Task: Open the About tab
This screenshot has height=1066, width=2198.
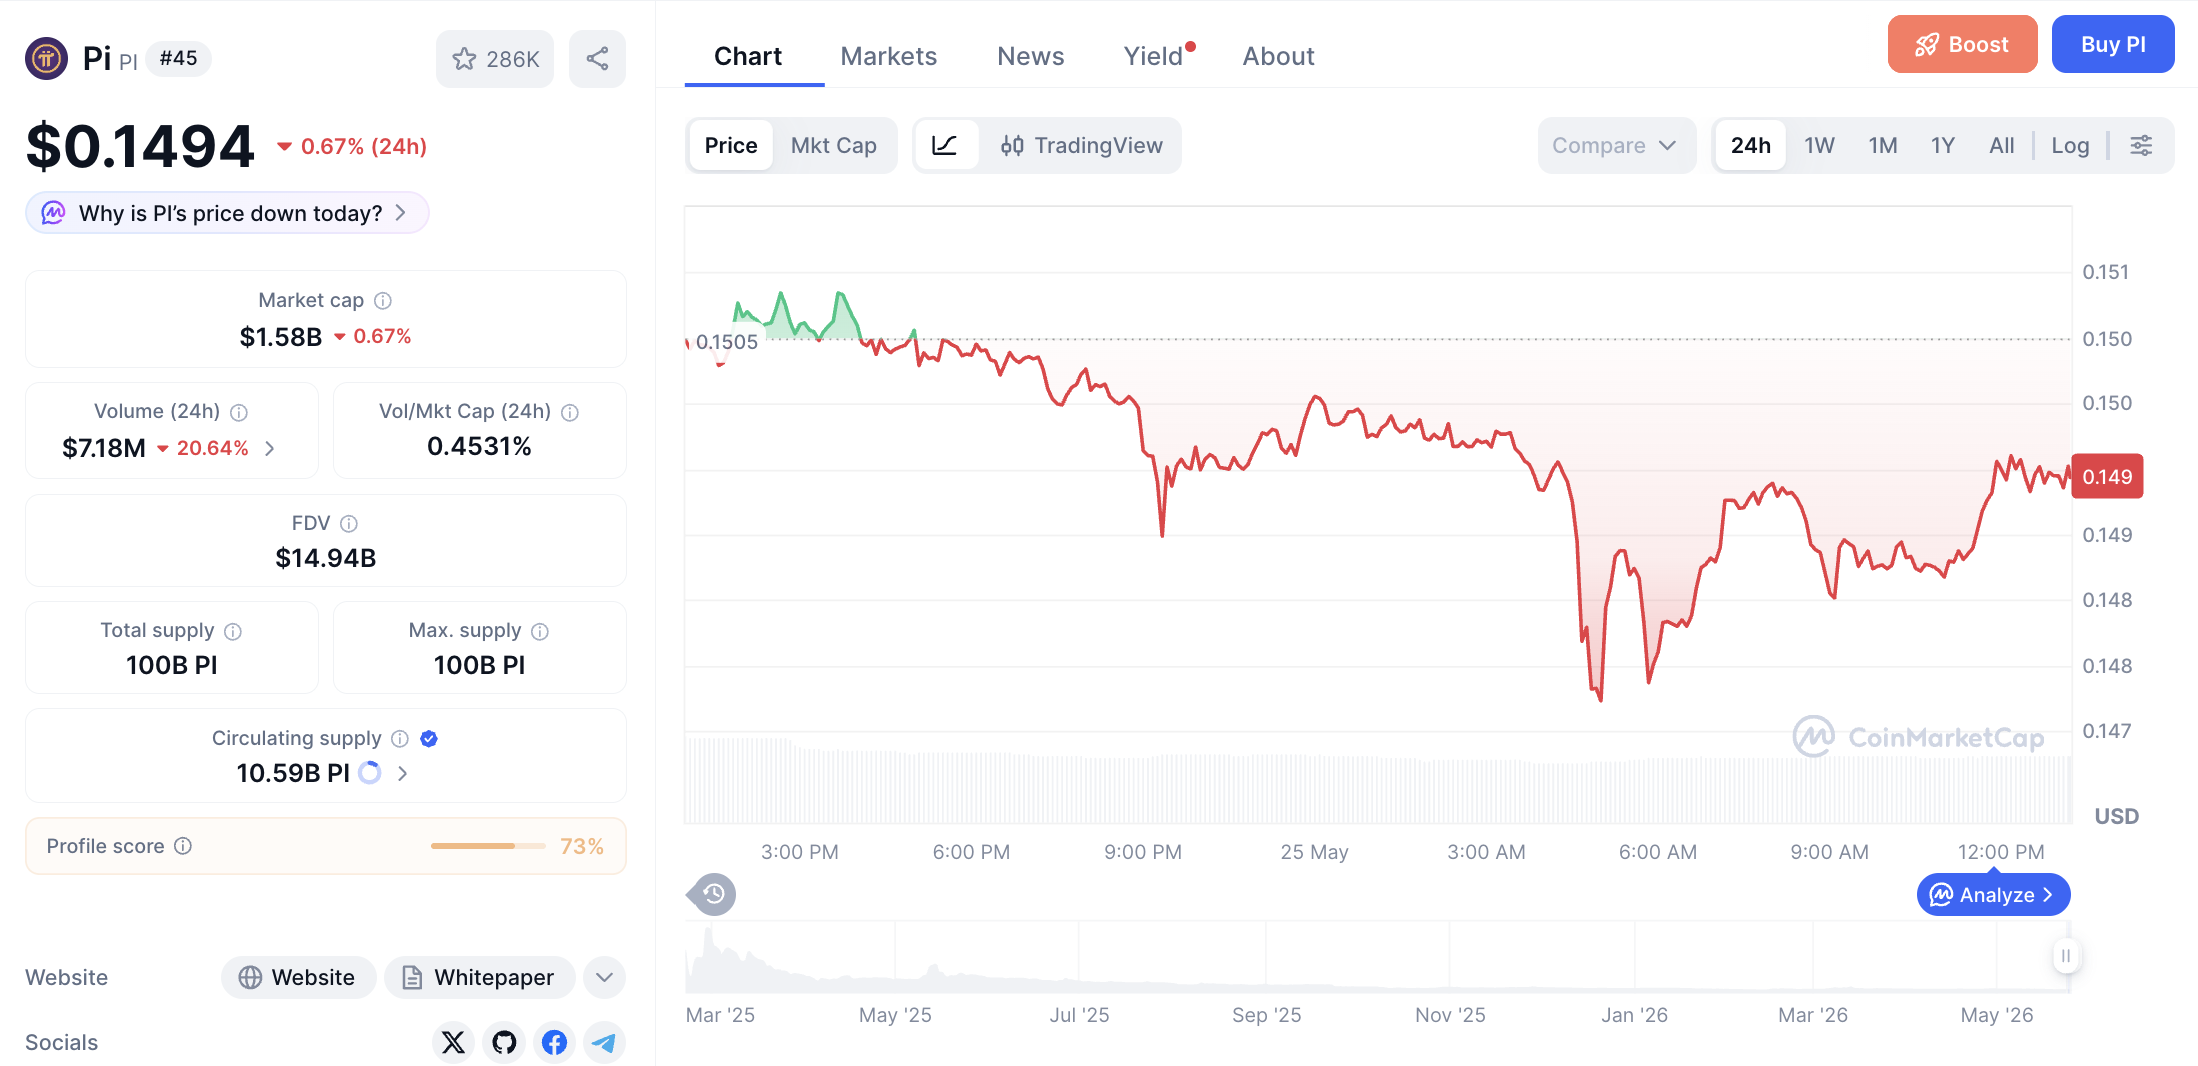Action: tap(1278, 57)
